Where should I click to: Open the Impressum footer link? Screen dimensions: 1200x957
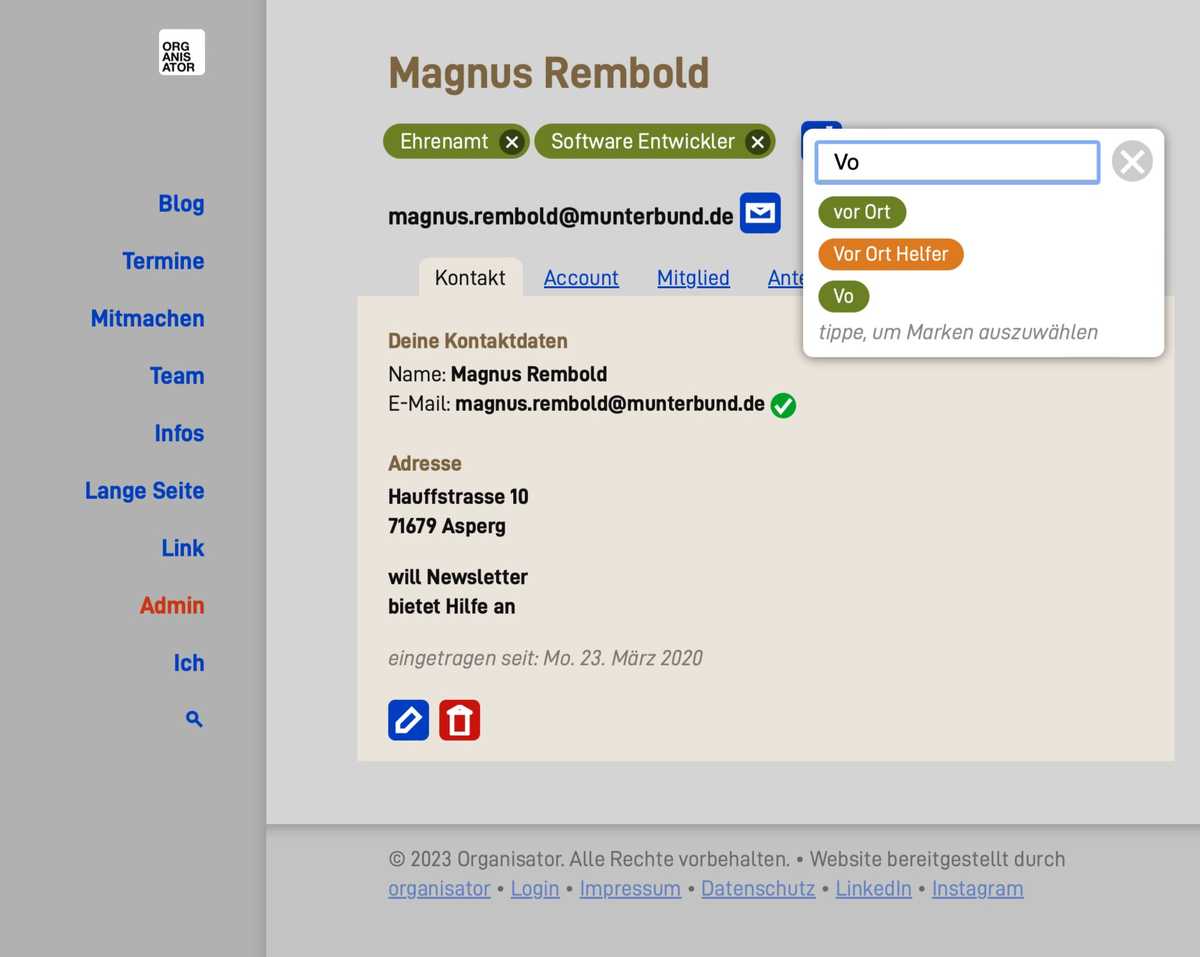(630, 888)
